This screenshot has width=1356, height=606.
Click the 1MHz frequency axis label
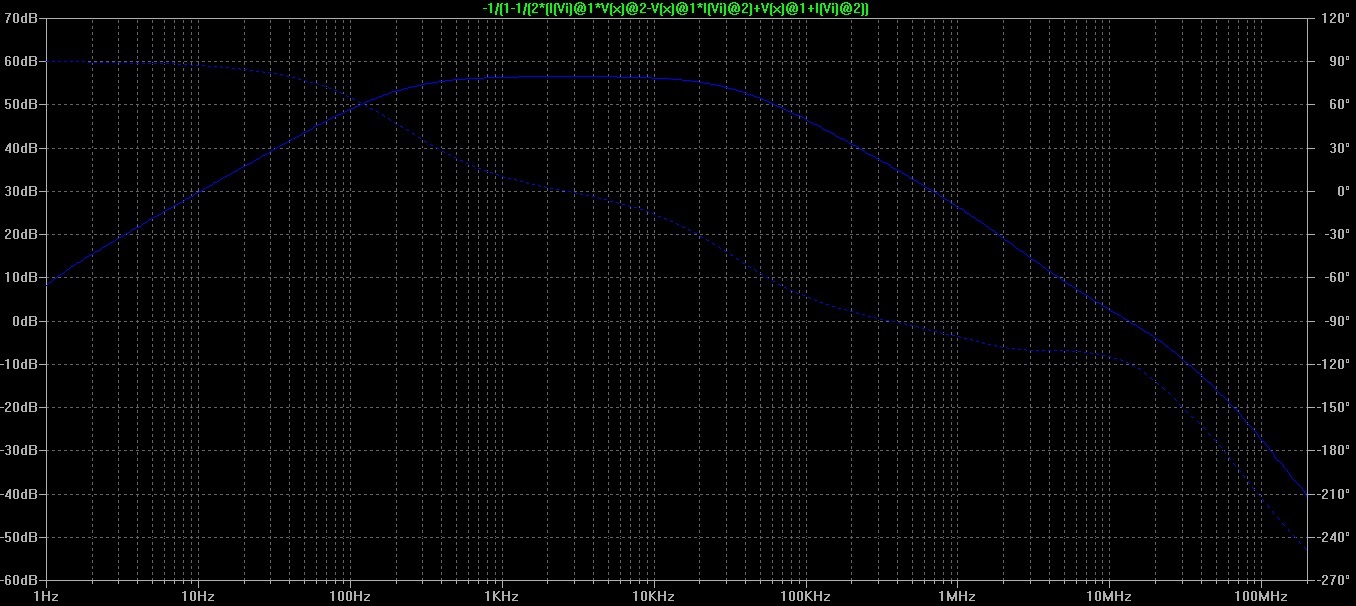click(x=956, y=597)
